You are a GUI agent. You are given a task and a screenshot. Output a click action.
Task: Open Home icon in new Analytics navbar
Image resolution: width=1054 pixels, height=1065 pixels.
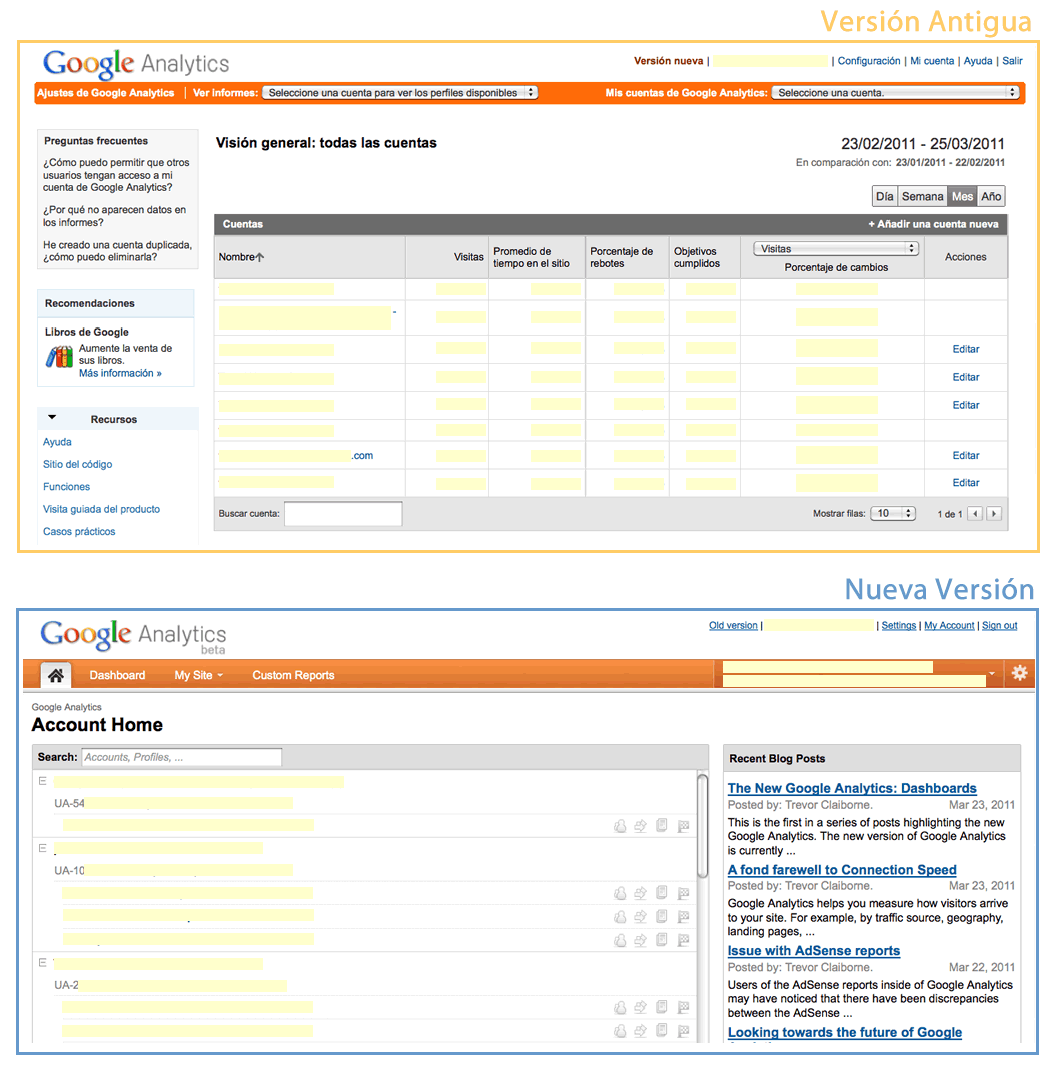(x=56, y=675)
